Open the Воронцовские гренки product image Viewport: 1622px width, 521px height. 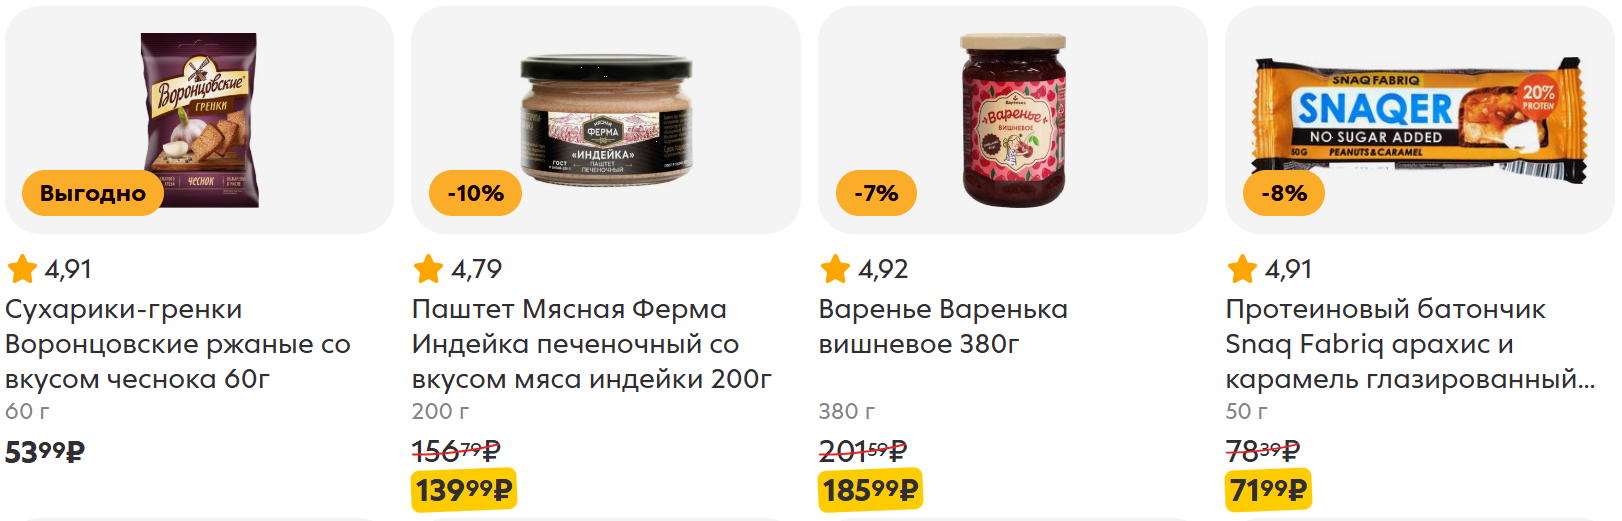tap(199, 120)
